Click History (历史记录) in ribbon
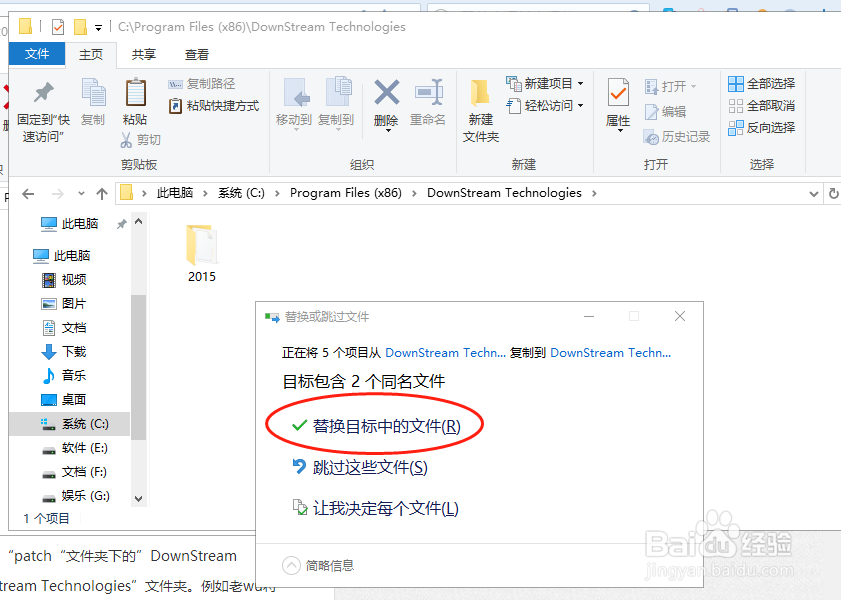 point(677,137)
